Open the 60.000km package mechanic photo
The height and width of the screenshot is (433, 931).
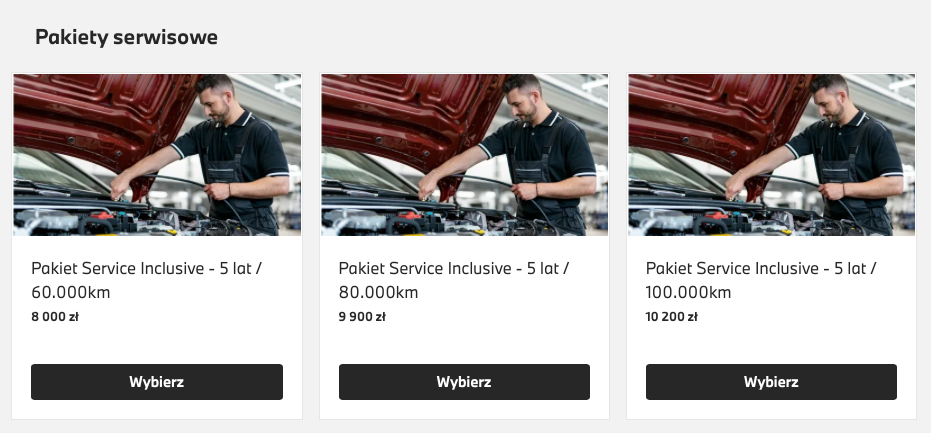(157, 155)
